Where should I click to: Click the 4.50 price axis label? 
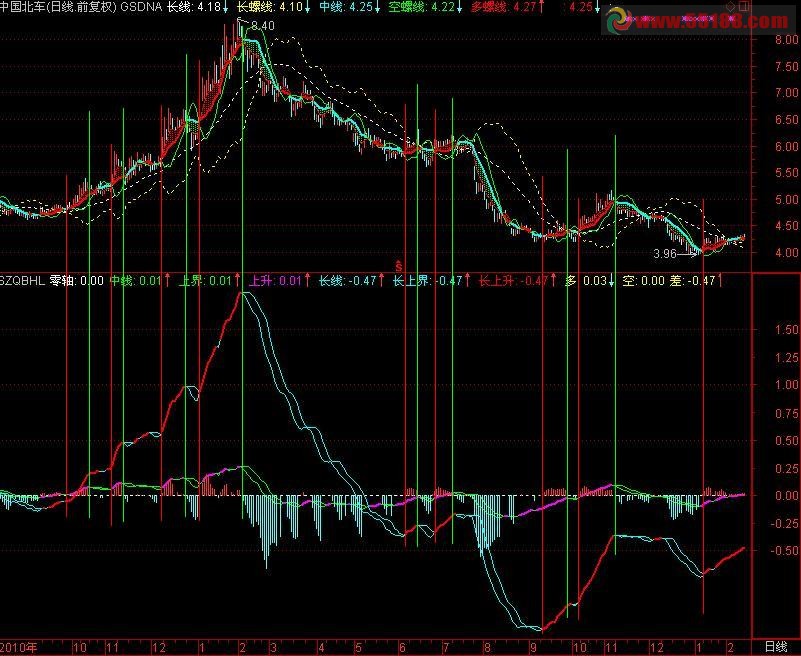[786, 225]
